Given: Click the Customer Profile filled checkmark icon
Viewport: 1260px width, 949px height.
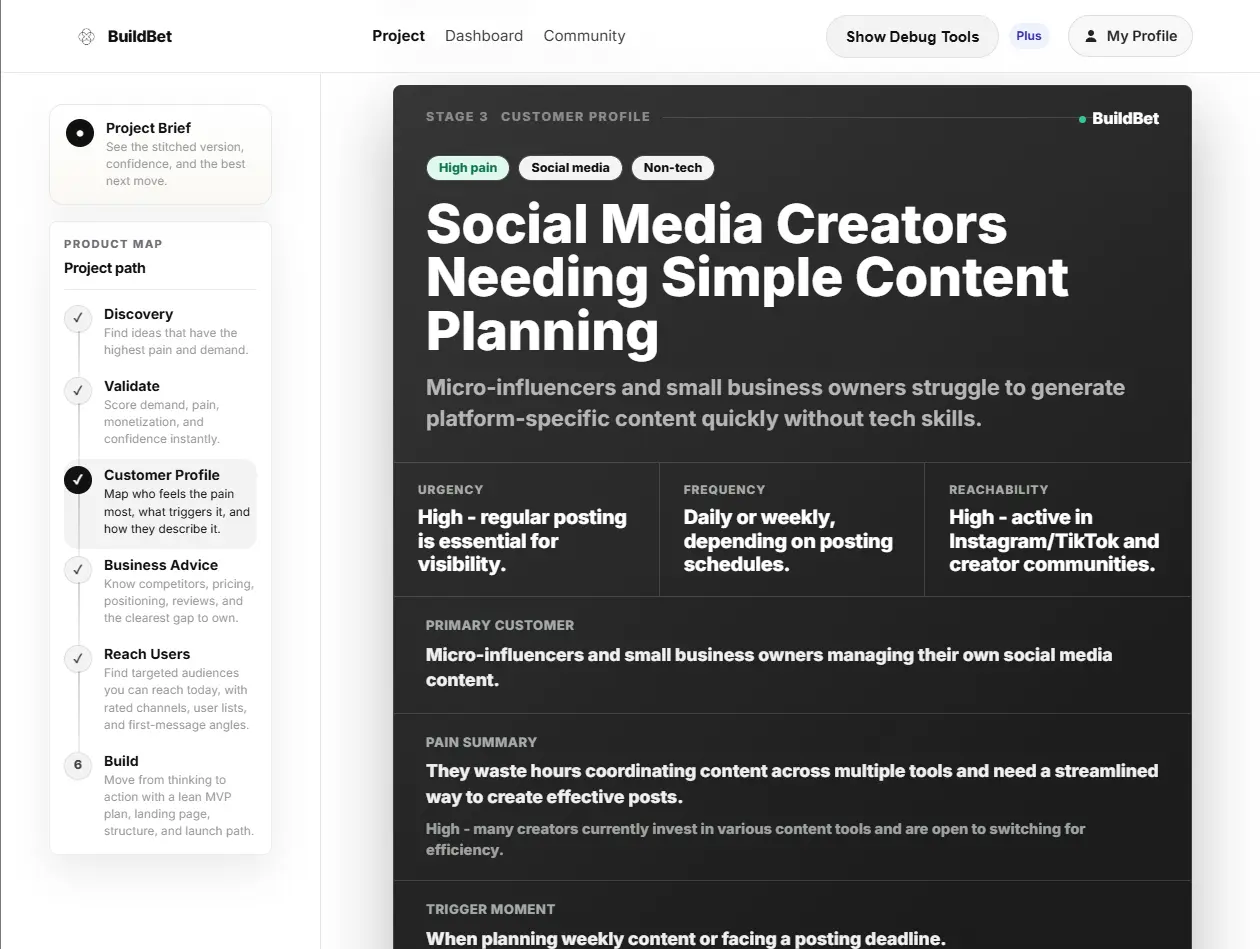Looking at the screenshot, I should 78,480.
